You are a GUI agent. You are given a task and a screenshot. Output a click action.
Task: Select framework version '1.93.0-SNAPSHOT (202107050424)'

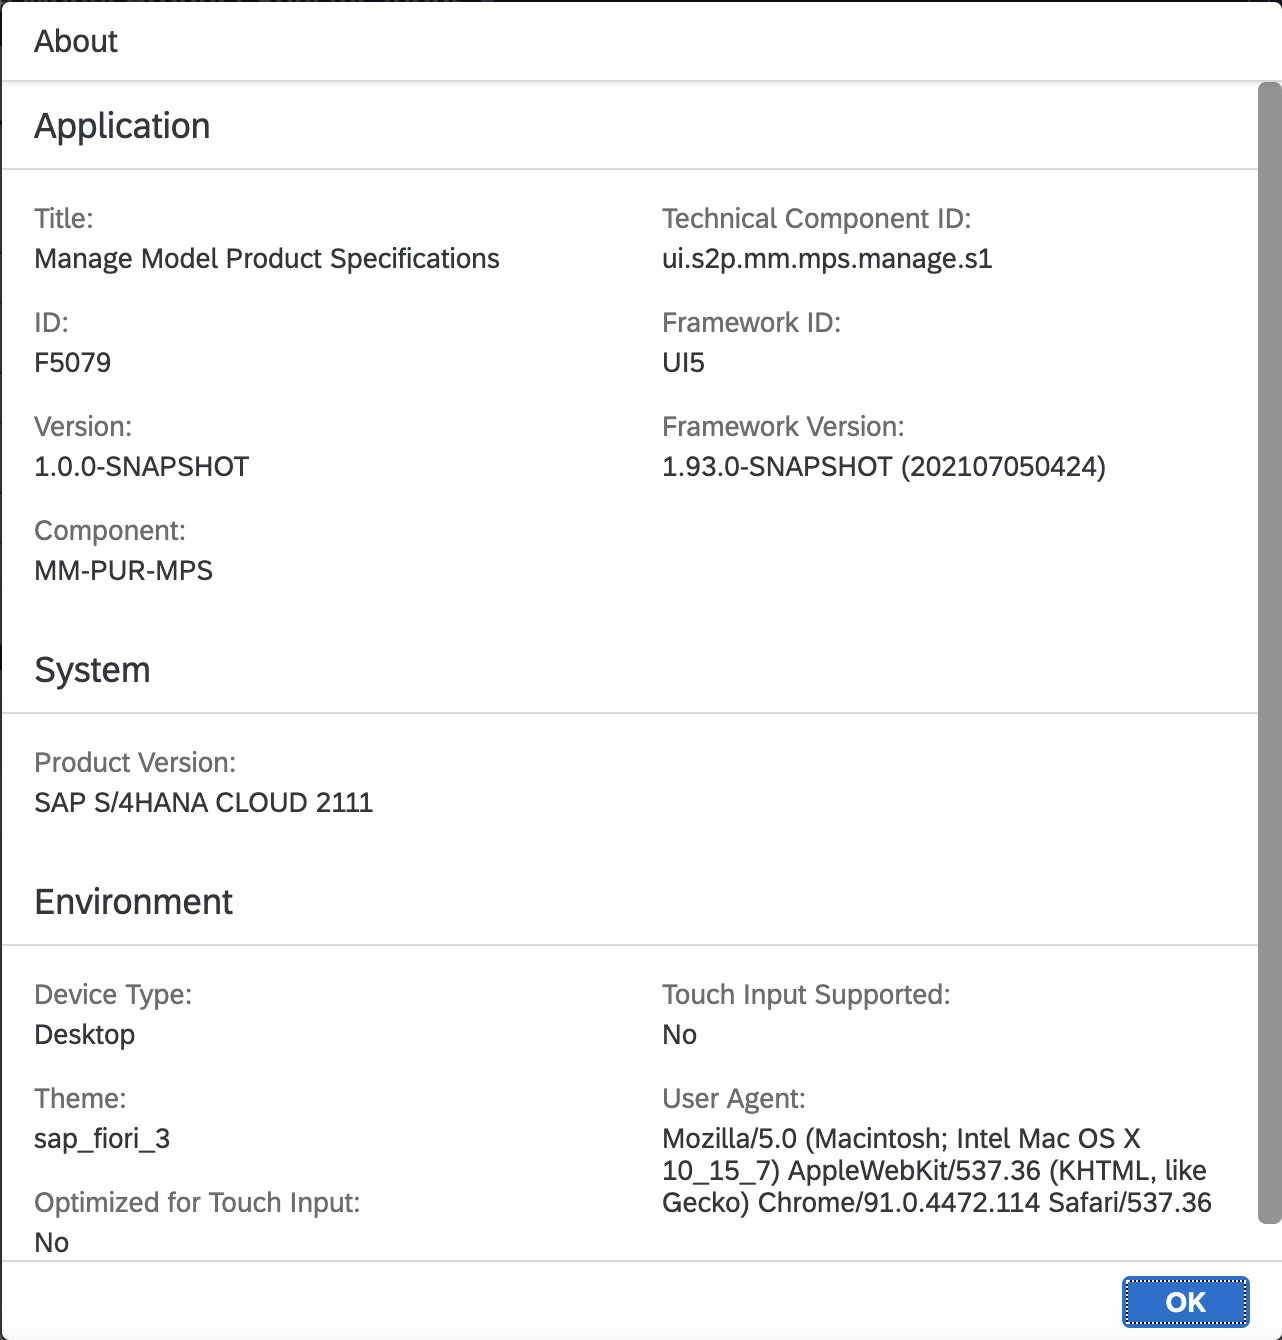884,467
